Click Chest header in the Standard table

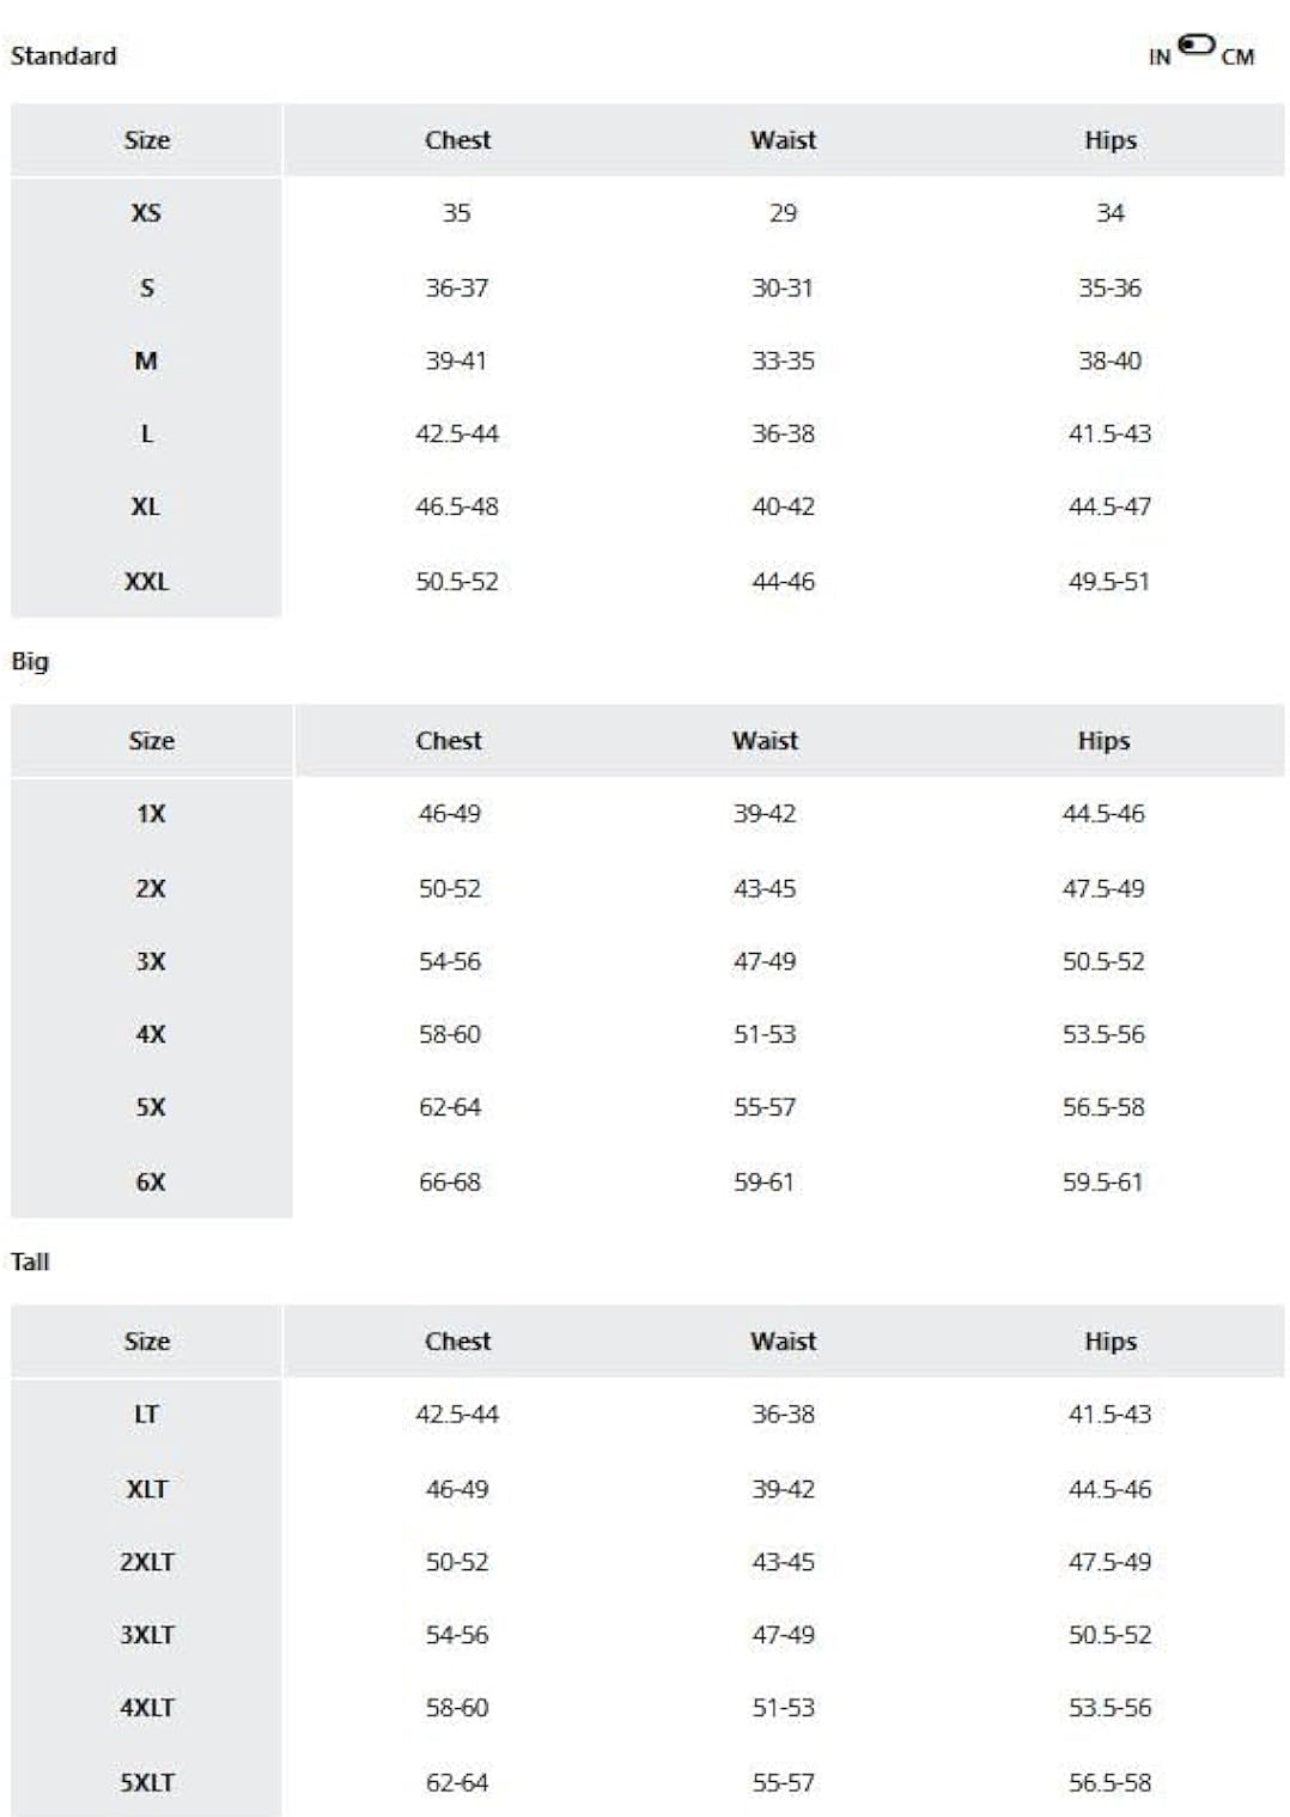pyautogui.click(x=457, y=140)
